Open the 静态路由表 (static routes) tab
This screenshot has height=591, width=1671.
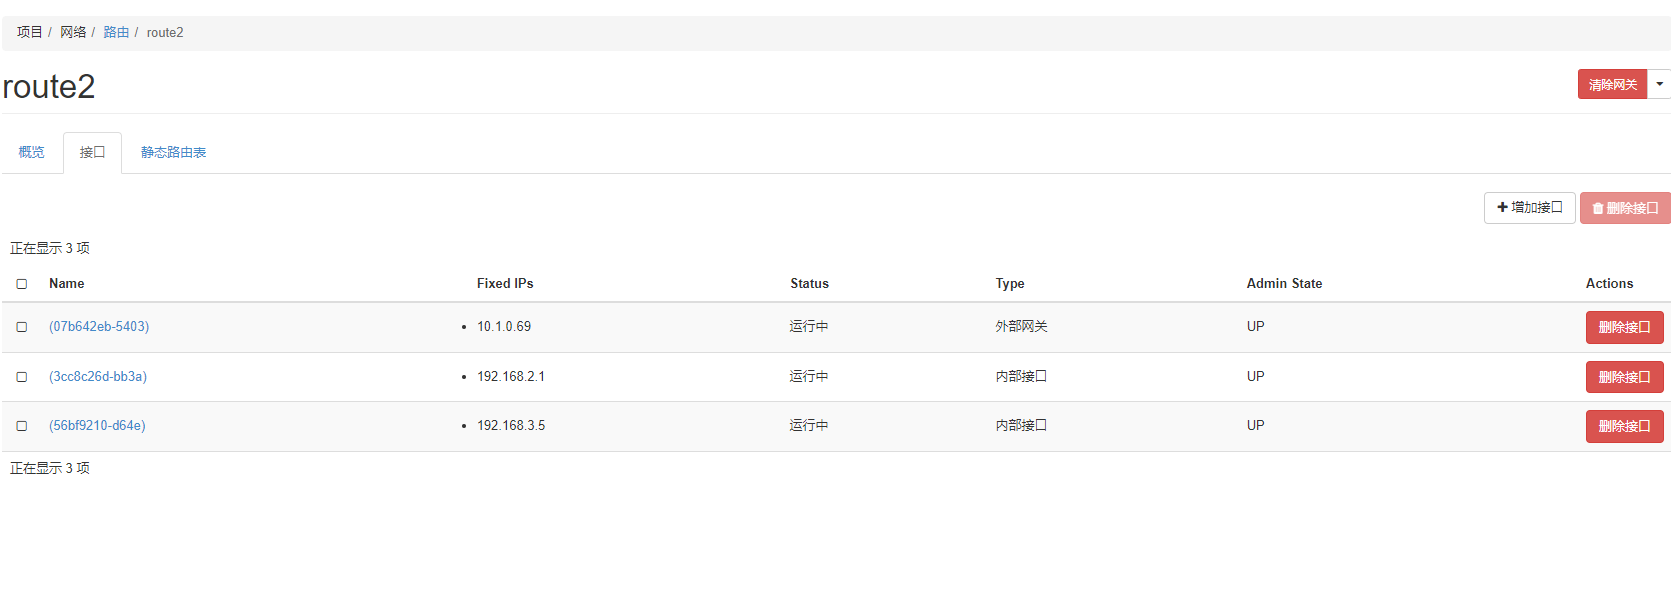point(173,152)
